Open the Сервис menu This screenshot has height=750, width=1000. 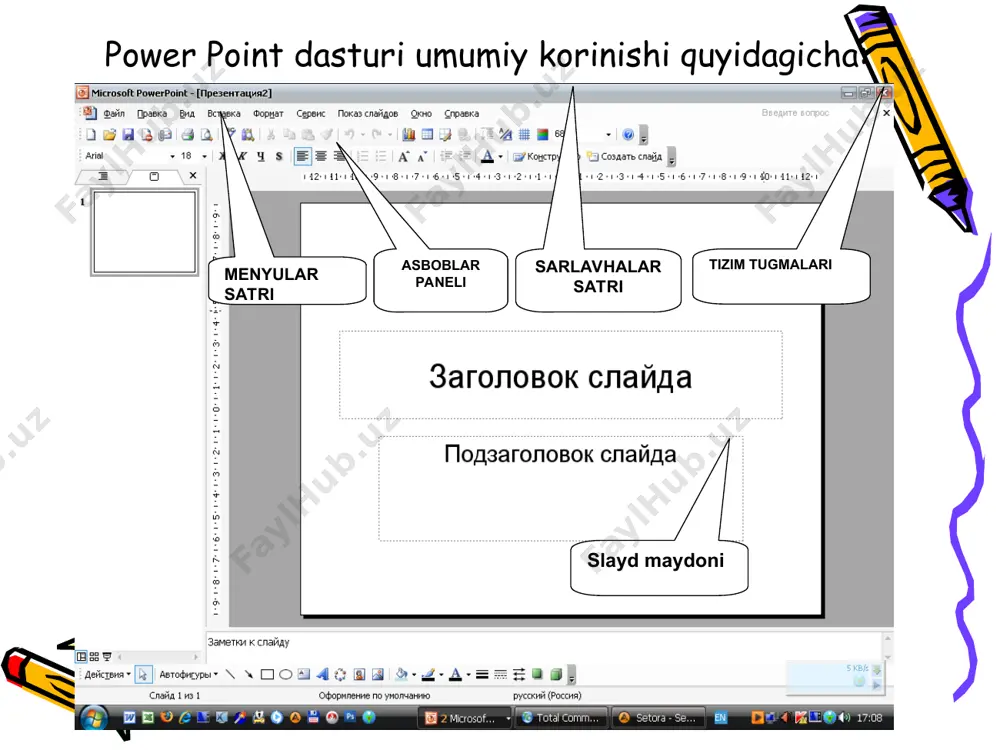click(311, 114)
